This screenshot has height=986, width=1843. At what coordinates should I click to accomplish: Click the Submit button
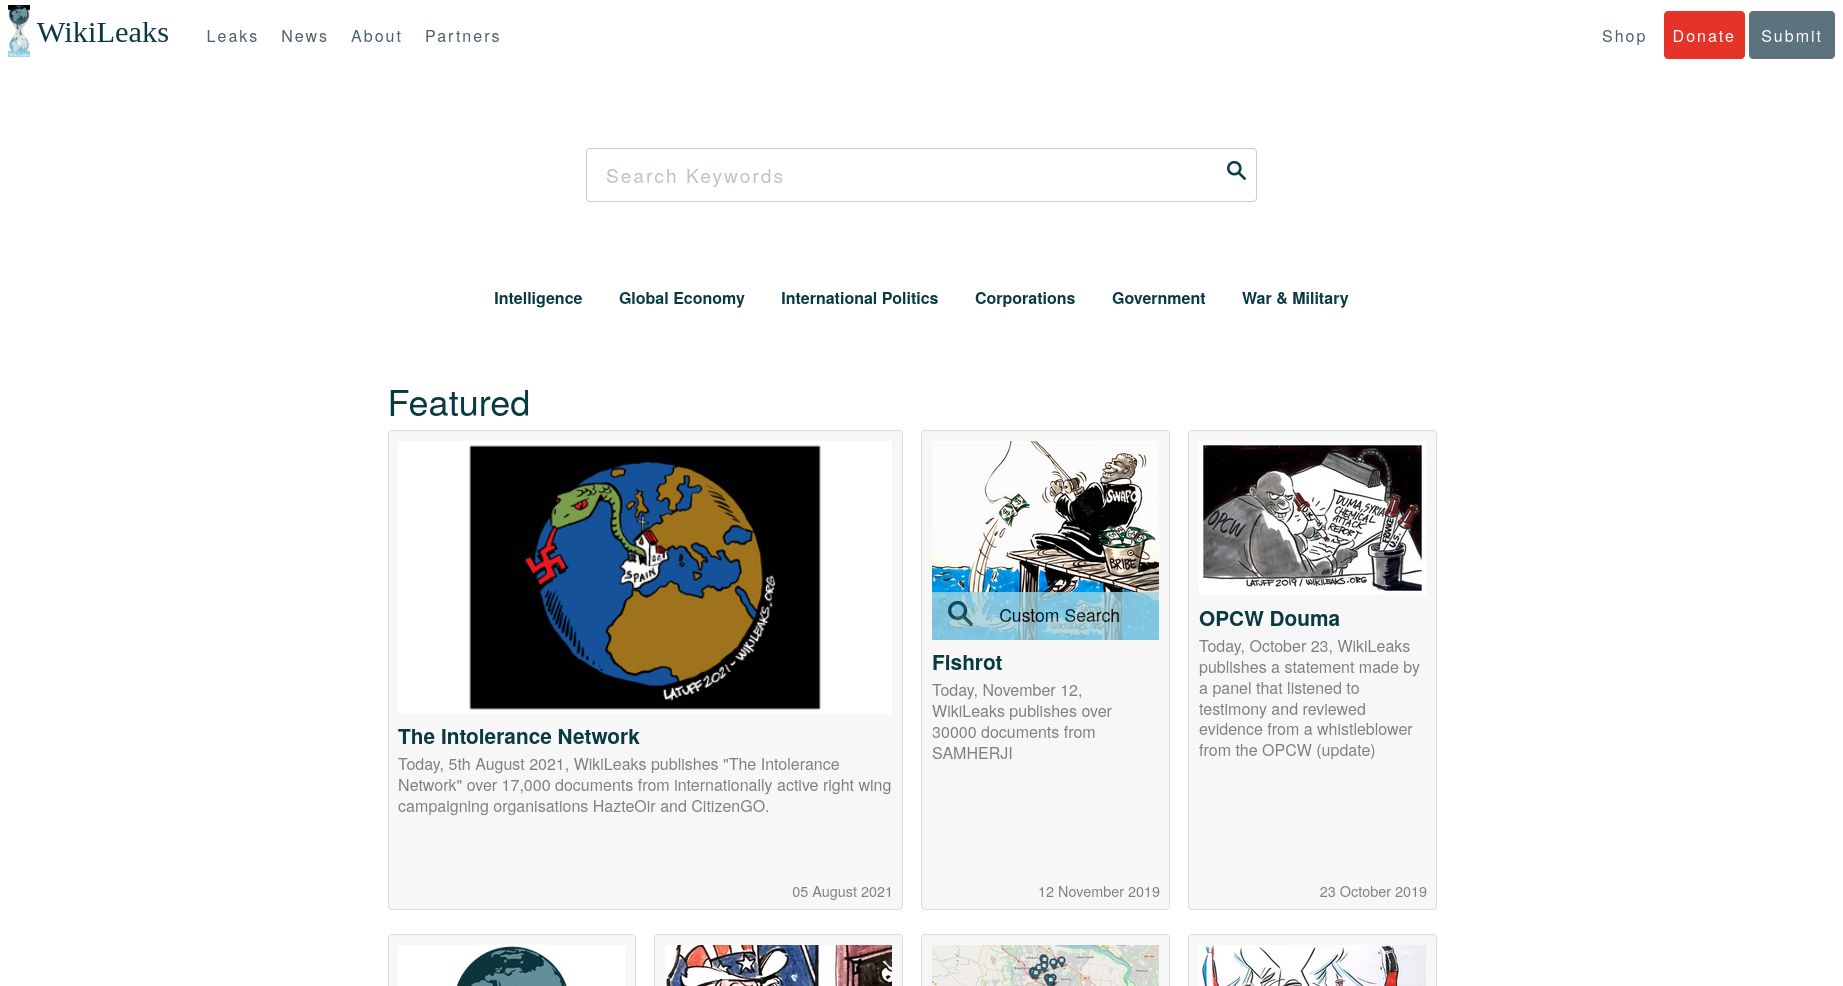1791,35
